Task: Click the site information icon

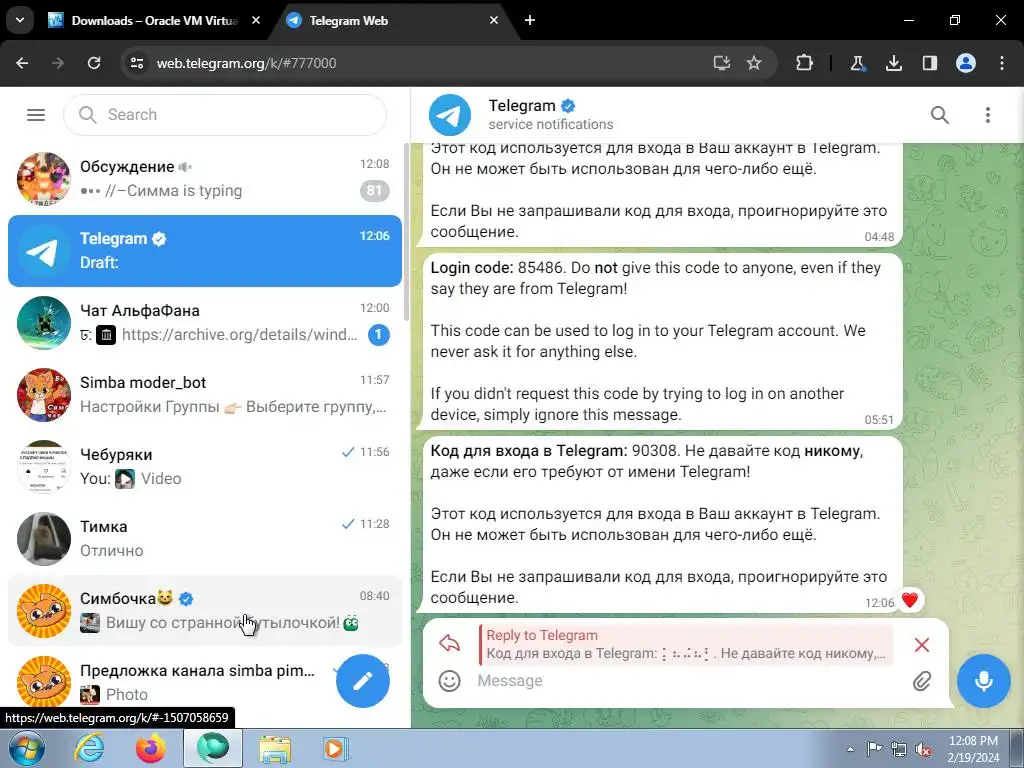Action: point(137,63)
